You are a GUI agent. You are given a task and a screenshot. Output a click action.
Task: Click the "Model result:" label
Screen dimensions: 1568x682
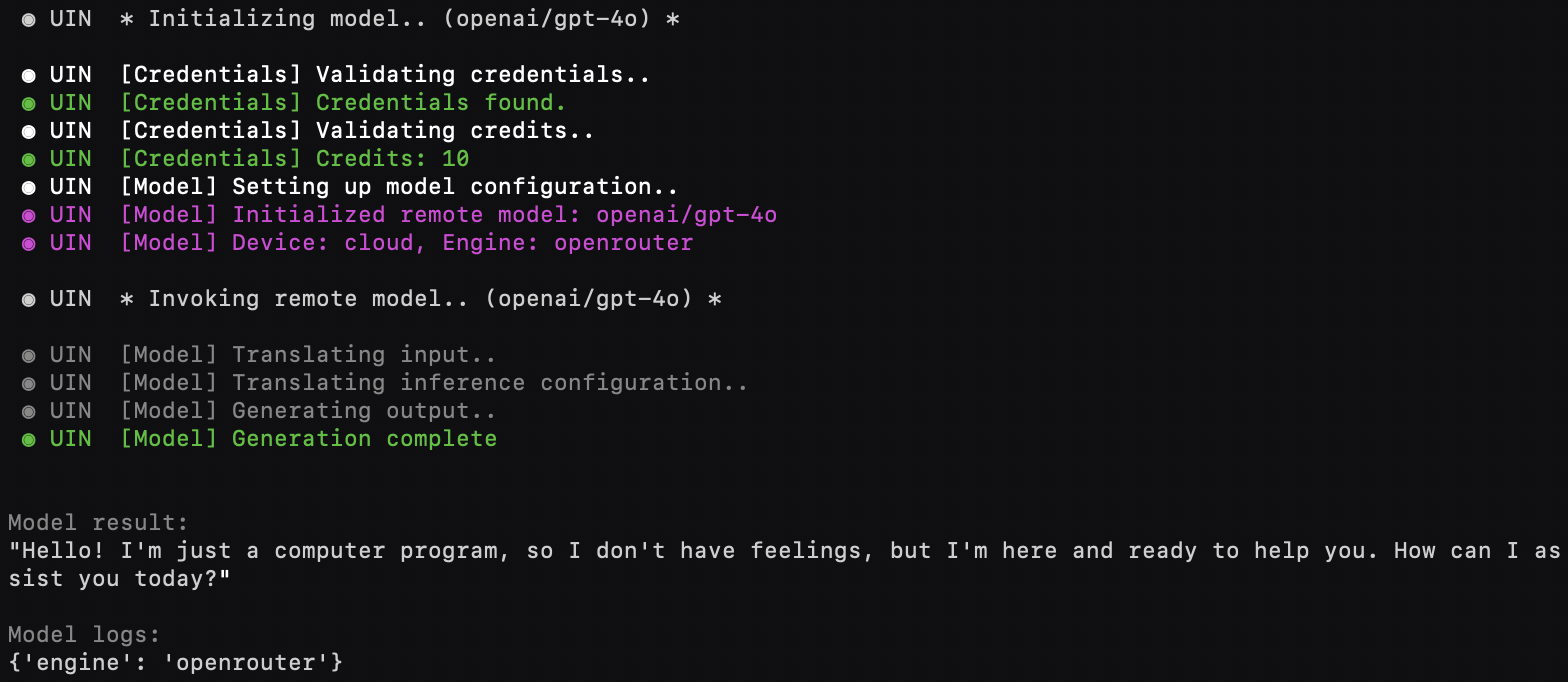click(x=98, y=523)
